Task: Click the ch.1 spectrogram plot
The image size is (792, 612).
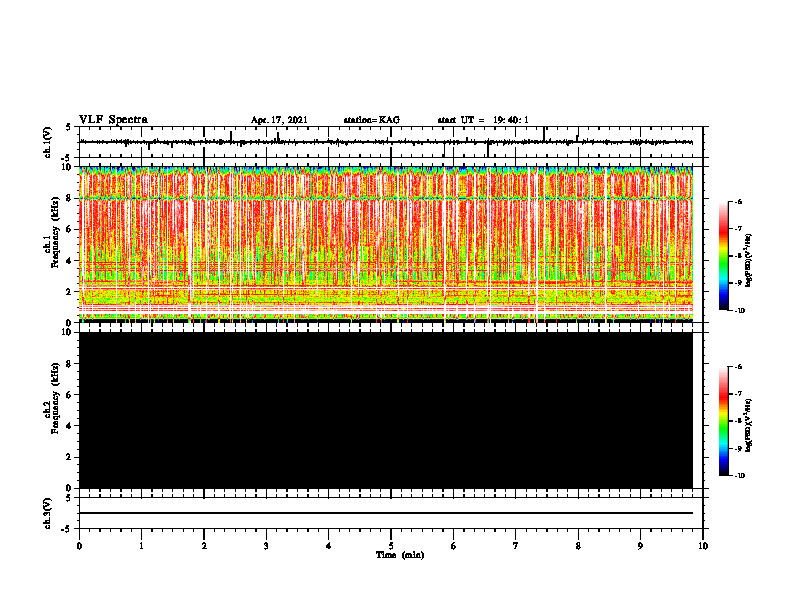Action: click(x=386, y=244)
